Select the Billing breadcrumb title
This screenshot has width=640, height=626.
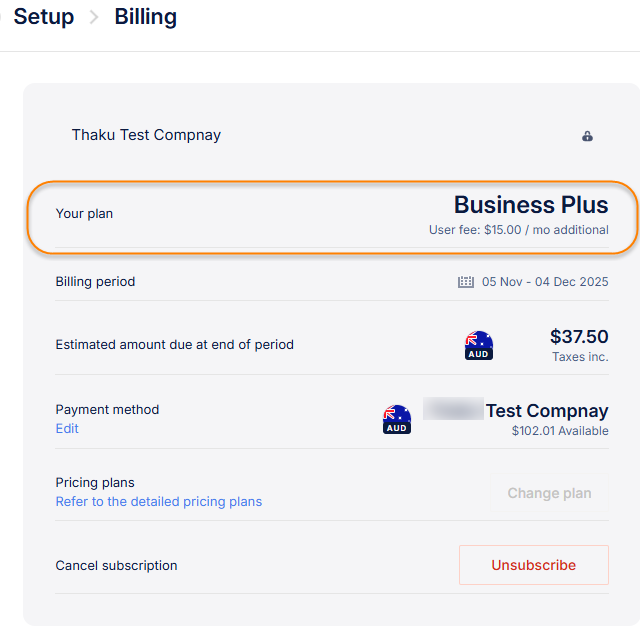pyautogui.click(x=146, y=17)
